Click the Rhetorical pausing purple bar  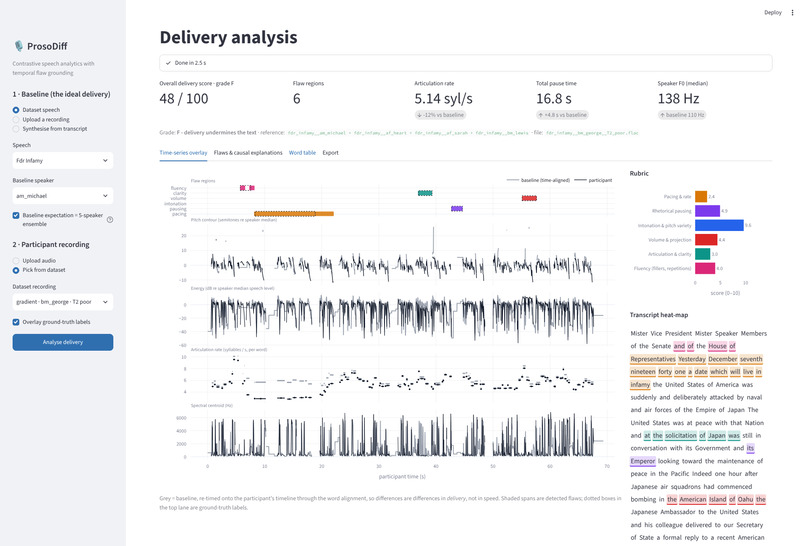click(x=707, y=211)
